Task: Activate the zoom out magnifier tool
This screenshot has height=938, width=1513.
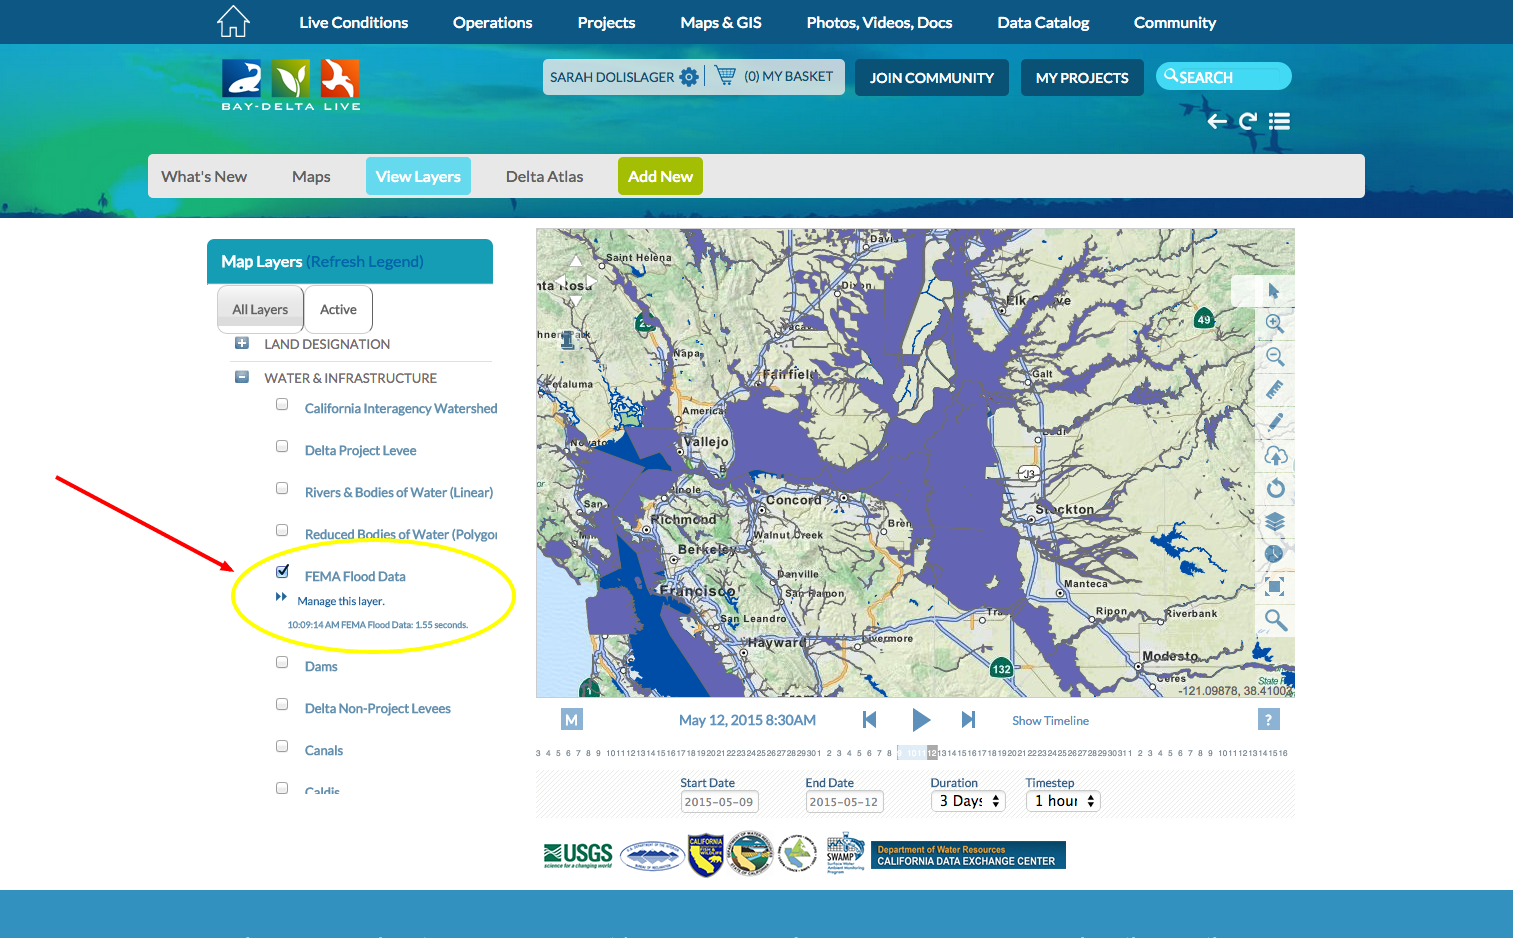Action: tap(1275, 356)
